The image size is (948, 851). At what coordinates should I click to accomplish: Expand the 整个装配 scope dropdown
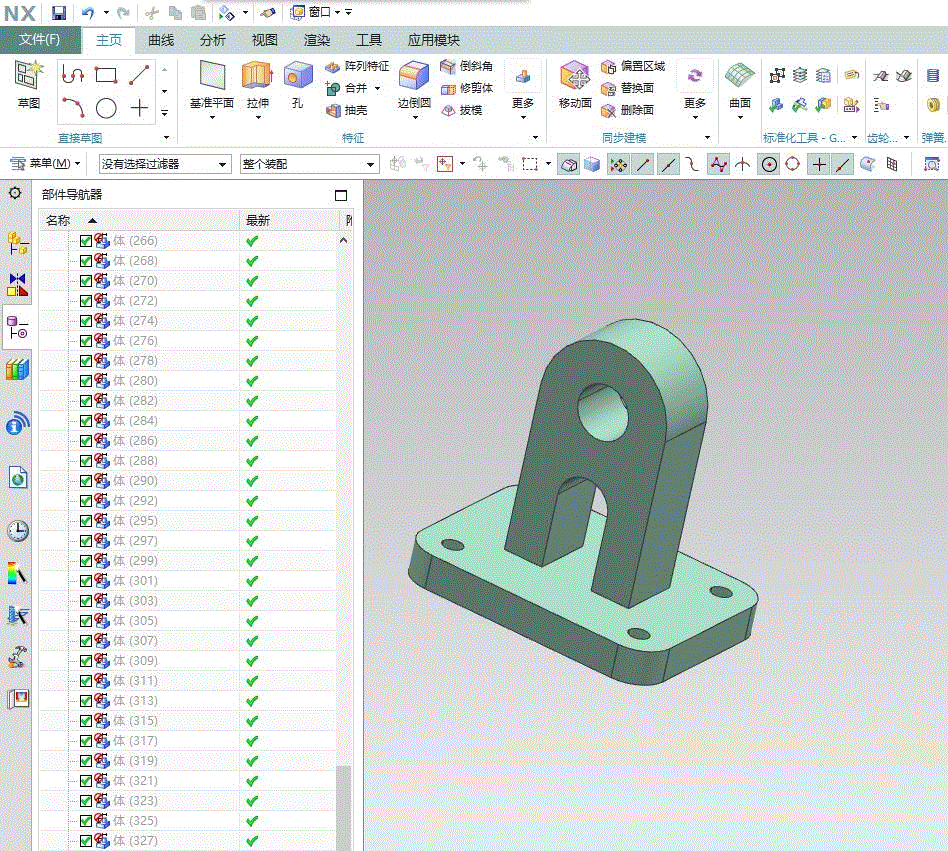tap(310, 164)
